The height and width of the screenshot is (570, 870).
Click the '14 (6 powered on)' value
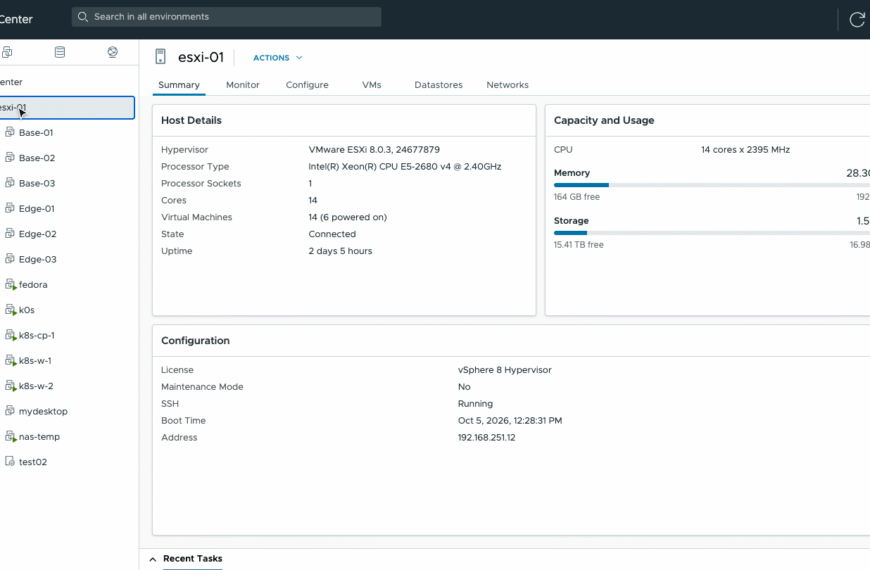coord(347,217)
